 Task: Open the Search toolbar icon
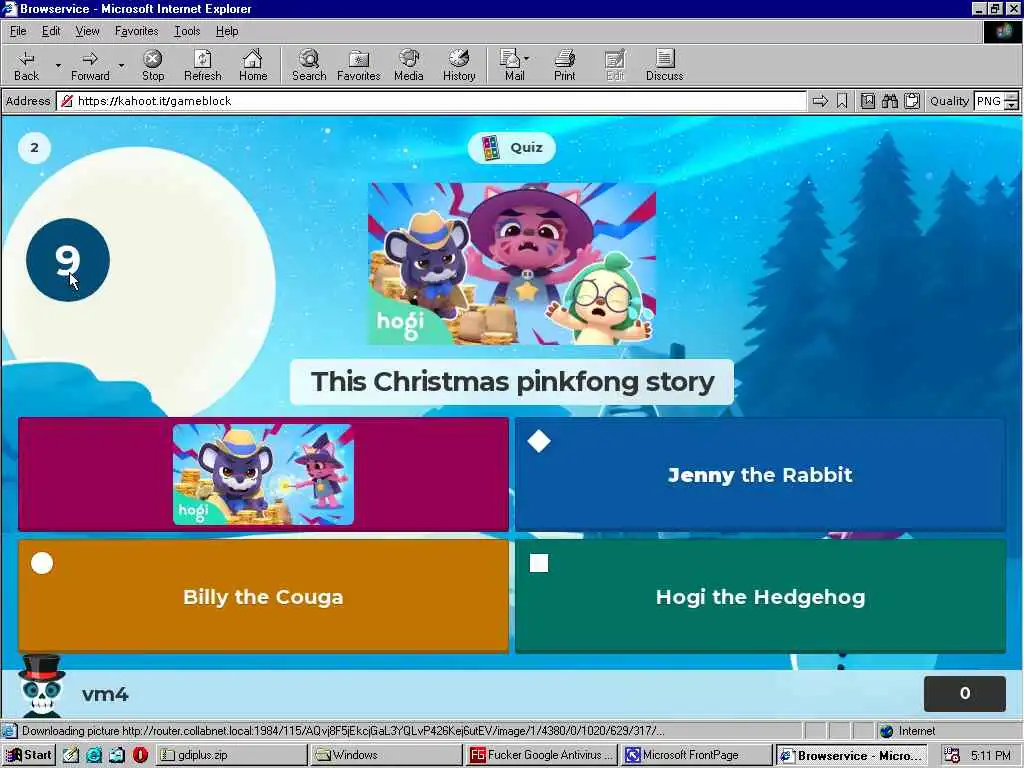tap(309, 65)
